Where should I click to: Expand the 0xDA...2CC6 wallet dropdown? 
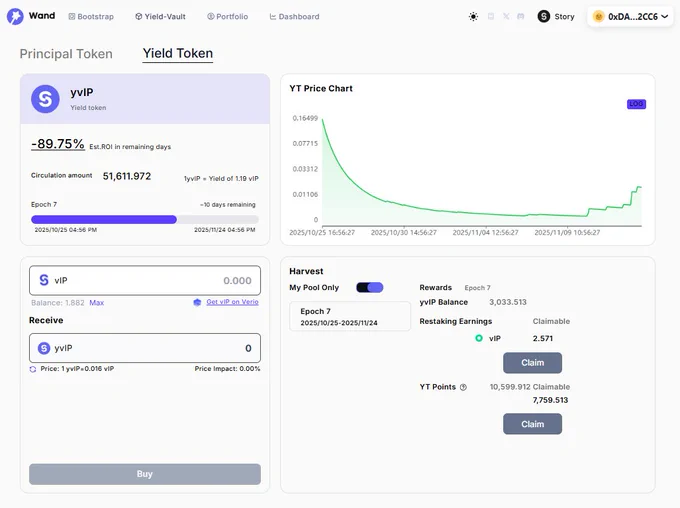631,16
